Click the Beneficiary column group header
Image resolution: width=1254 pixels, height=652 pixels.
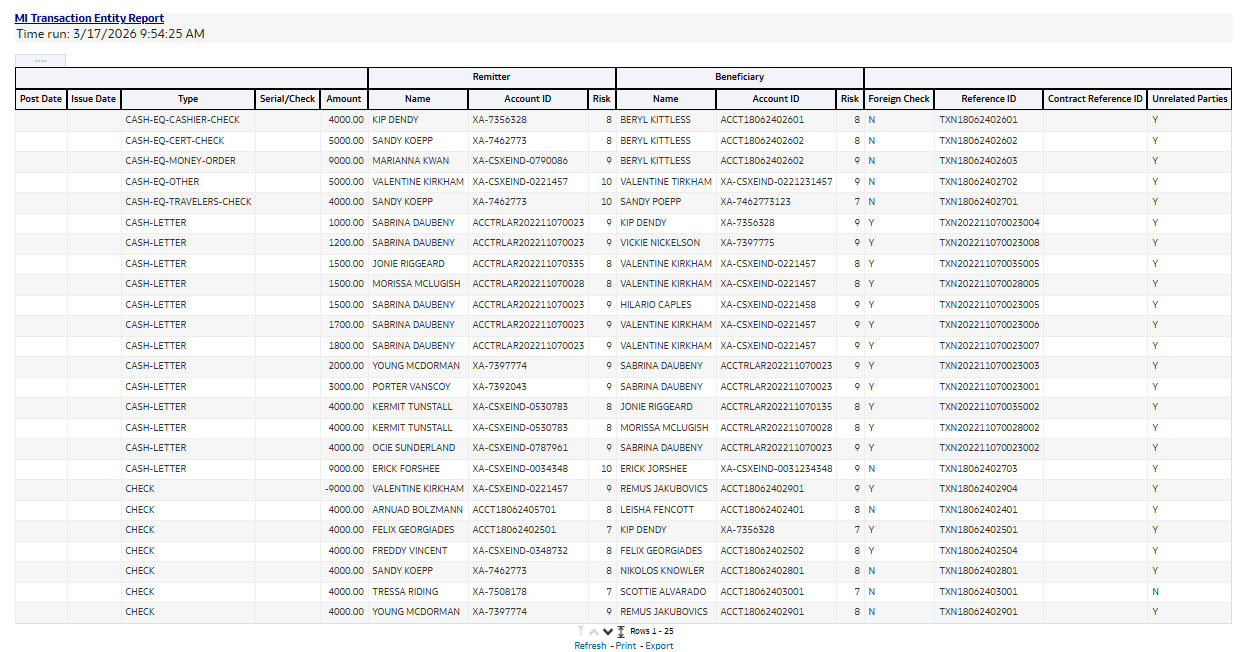click(738, 77)
